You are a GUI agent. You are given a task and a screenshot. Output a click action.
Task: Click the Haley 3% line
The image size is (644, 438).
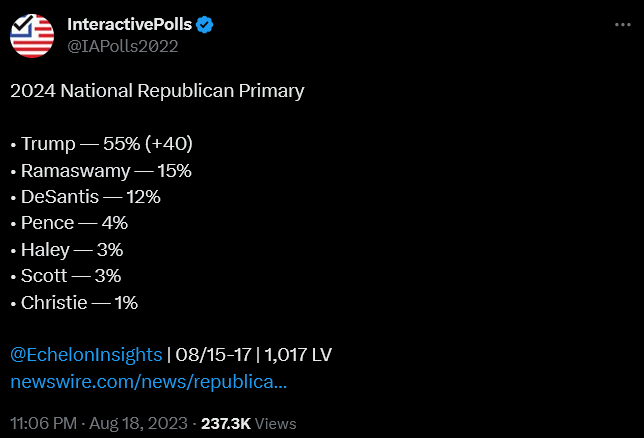[x=67, y=250]
